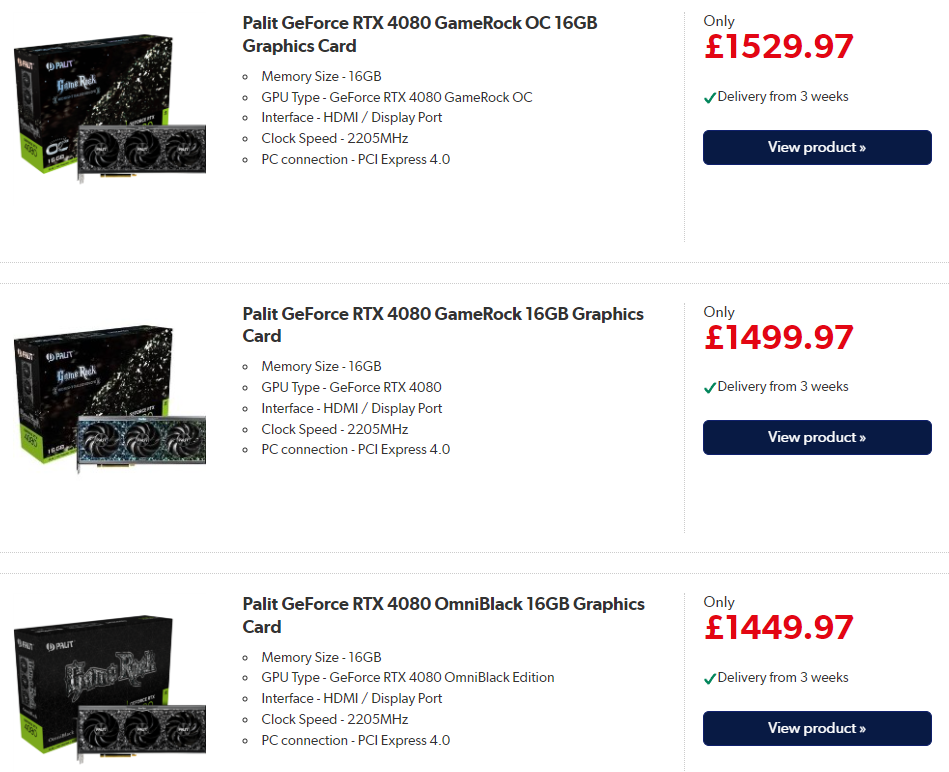Click the red £1499.97 price text
Image resolution: width=949 pixels, height=772 pixels.
(778, 337)
